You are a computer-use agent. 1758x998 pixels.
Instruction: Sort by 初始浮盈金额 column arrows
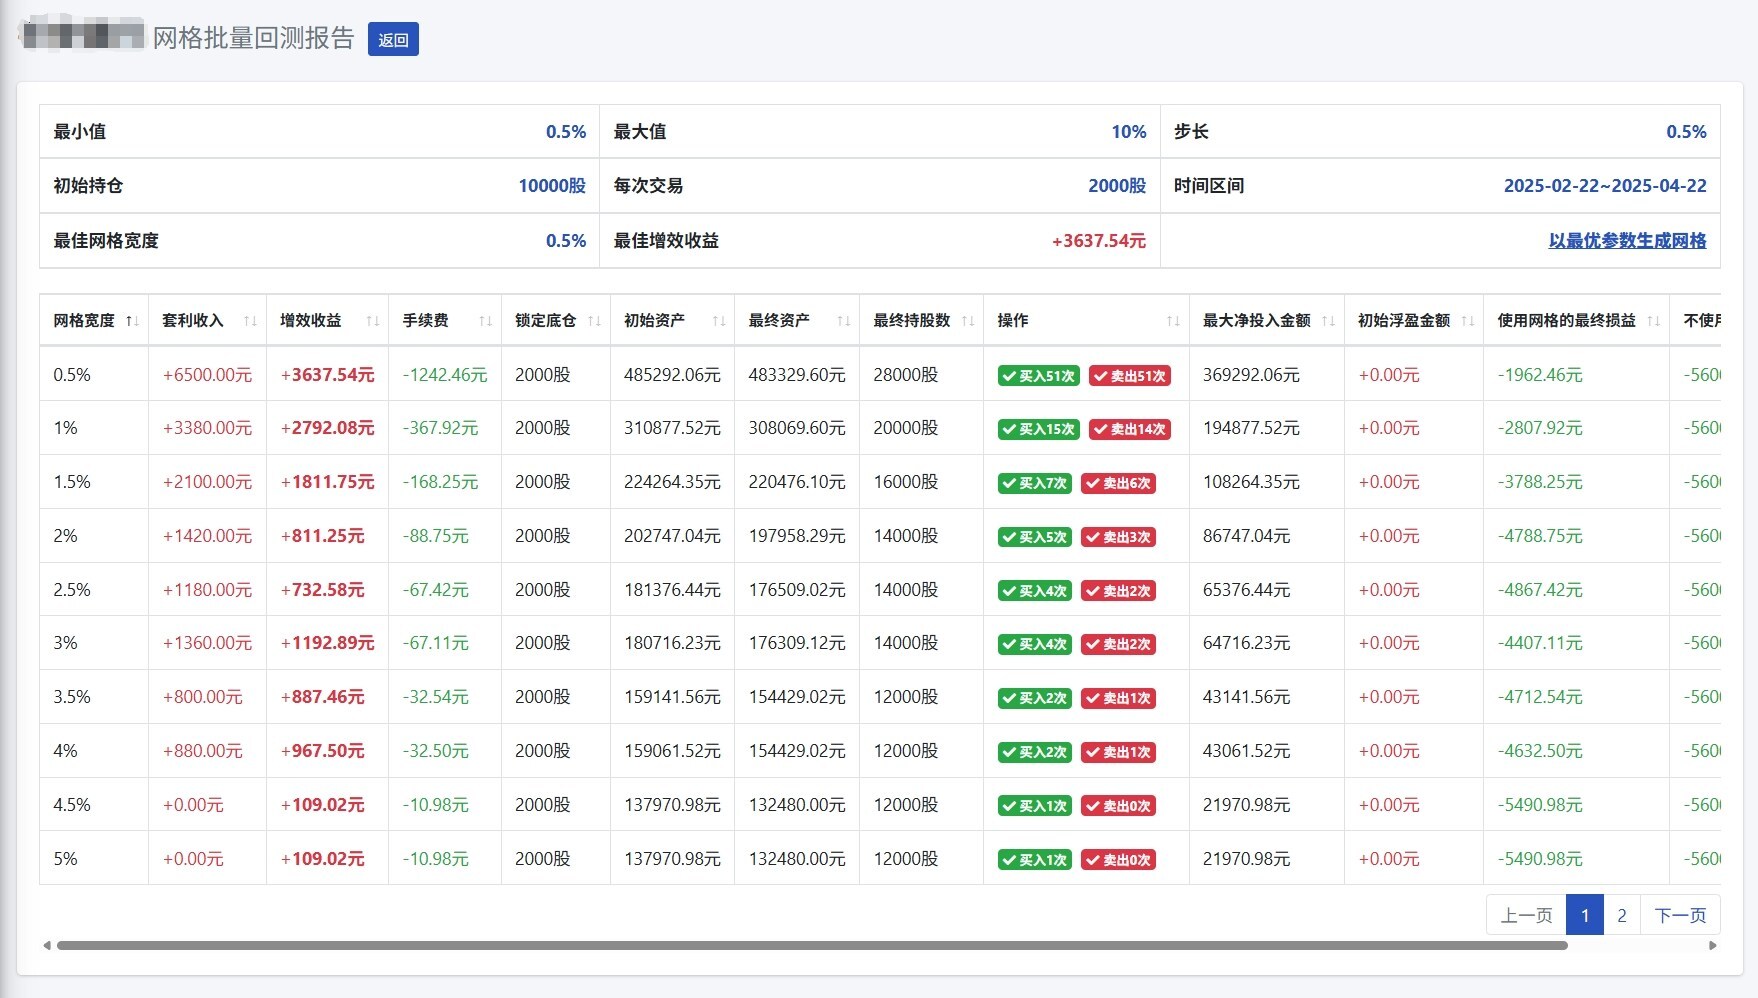pos(1467,321)
